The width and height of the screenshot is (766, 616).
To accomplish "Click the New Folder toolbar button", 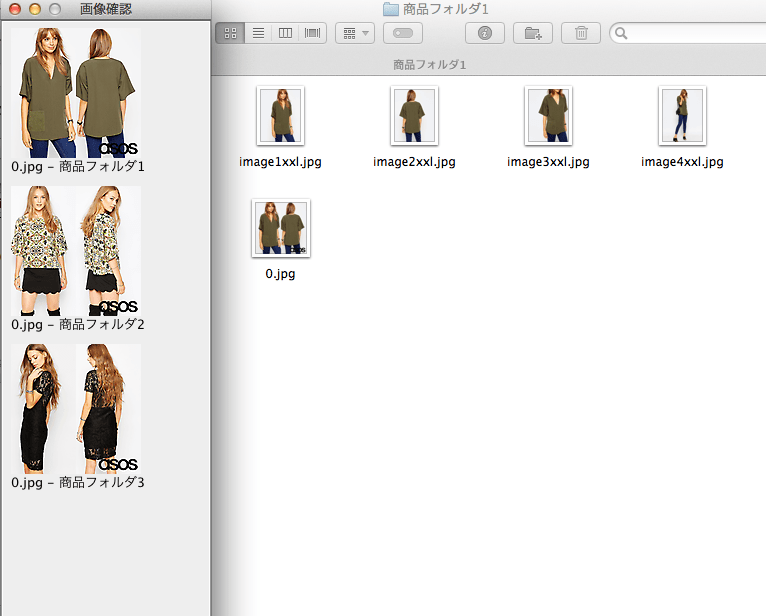I will pos(533,33).
